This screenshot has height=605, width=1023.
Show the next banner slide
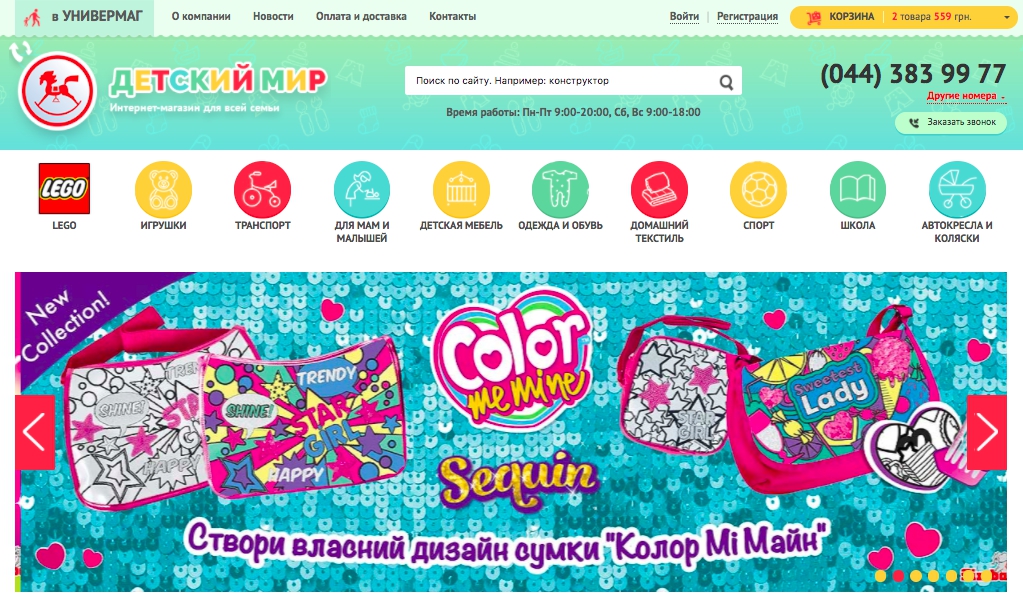[986, 432]
